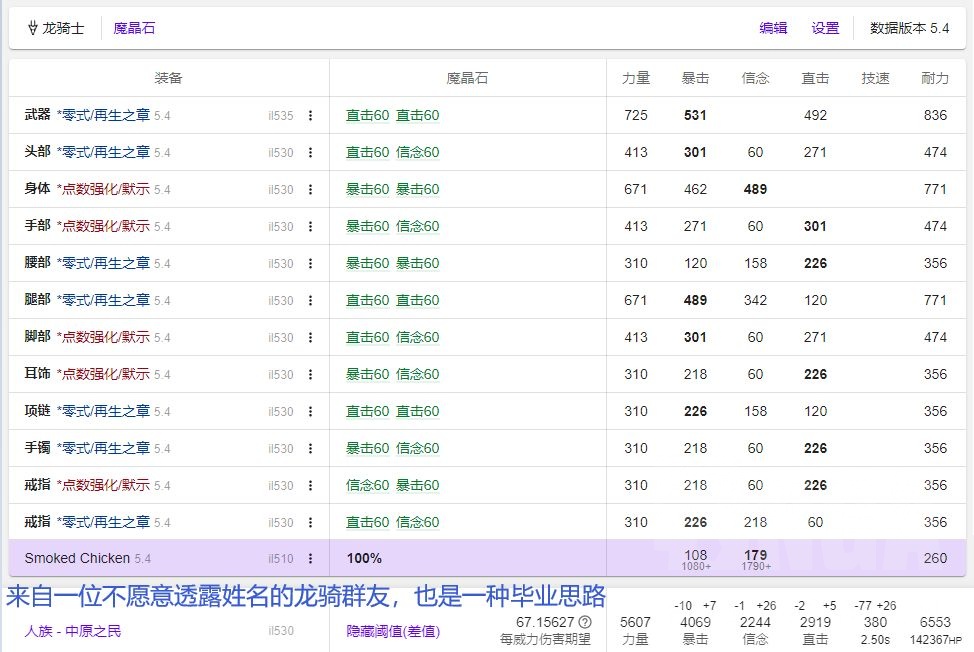Open the kebab menu on the 头部 head row

pyautogui.click(x=311, y=152)
